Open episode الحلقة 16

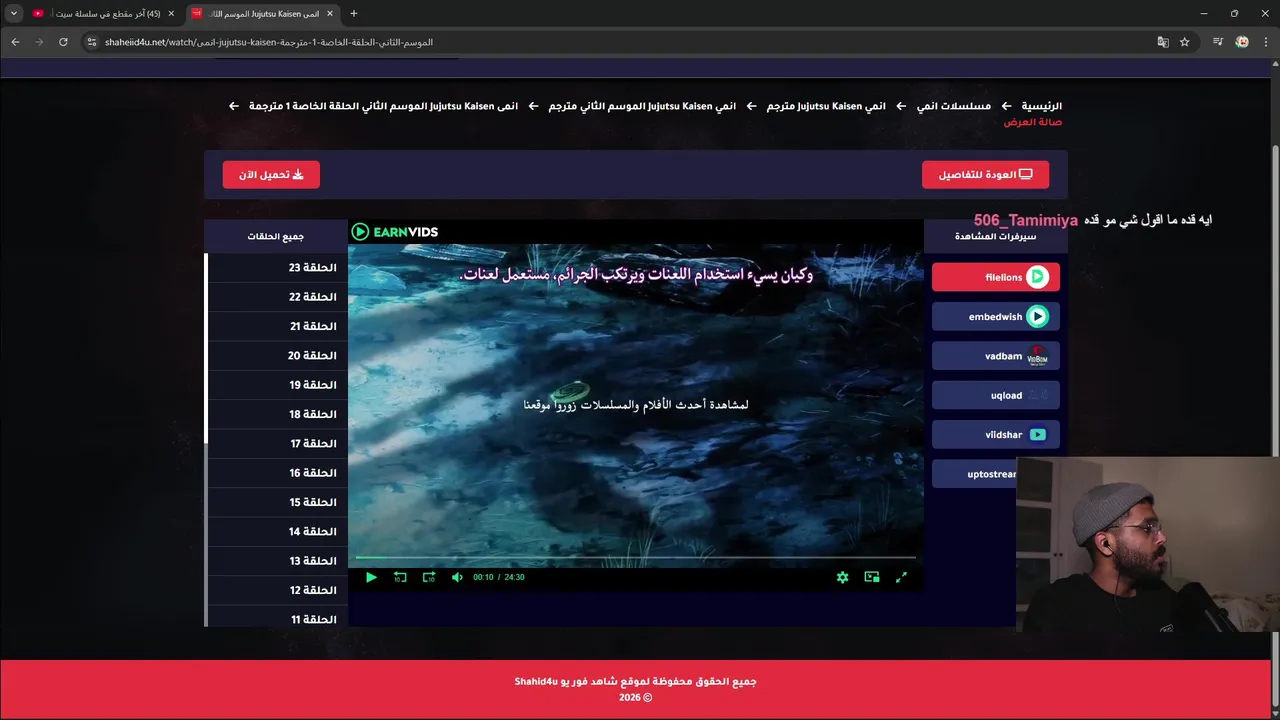276,473
